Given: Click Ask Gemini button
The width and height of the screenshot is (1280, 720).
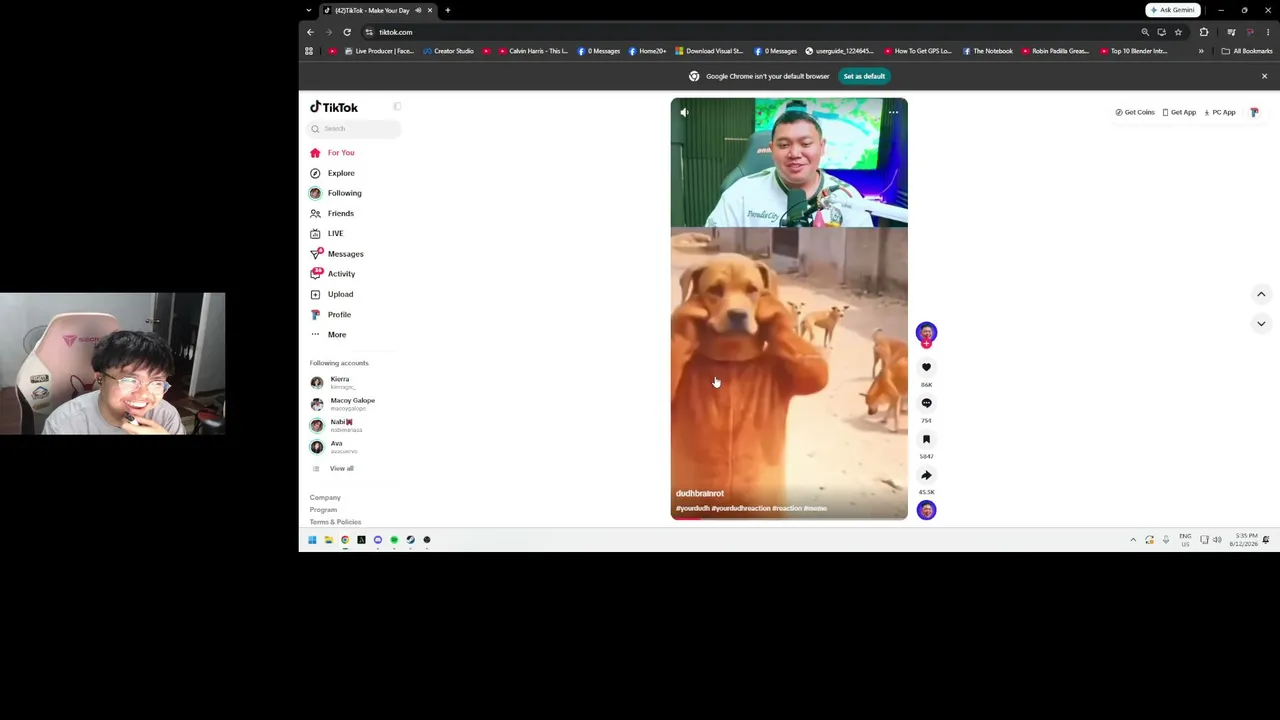Looking at the screenshot, I should (x=1173, y=10).
